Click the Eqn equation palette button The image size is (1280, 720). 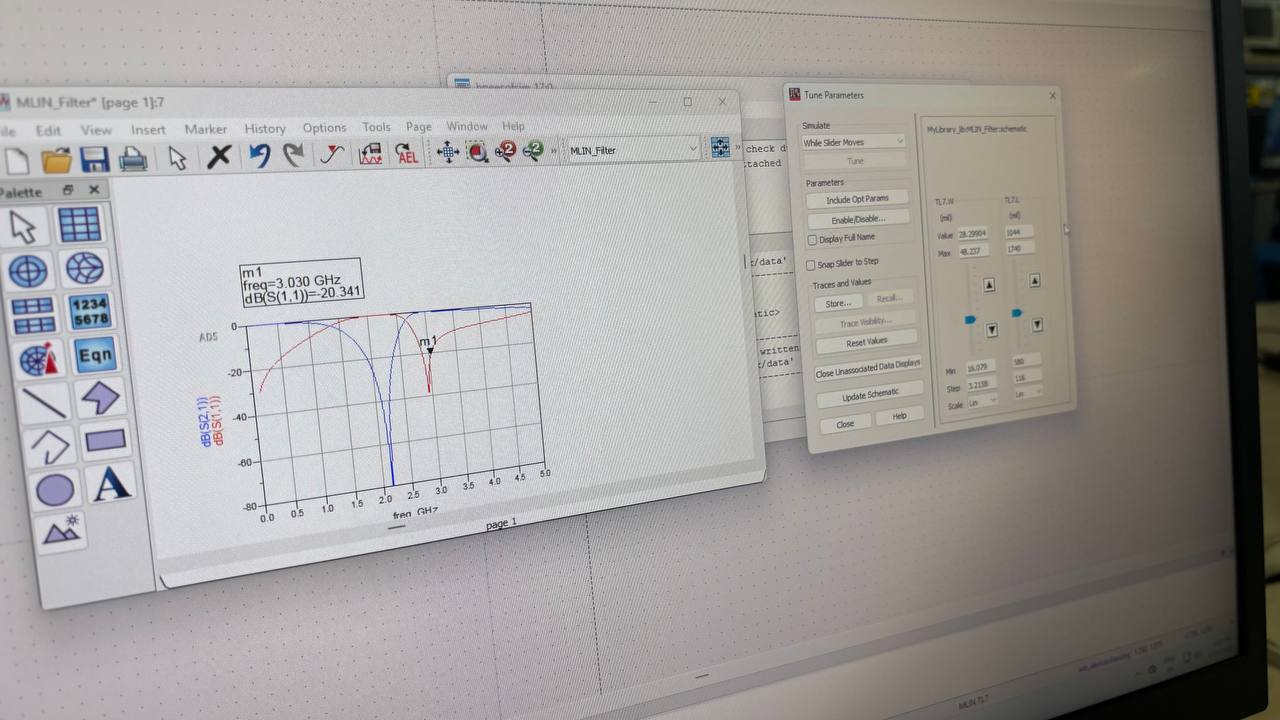[95, 355]
